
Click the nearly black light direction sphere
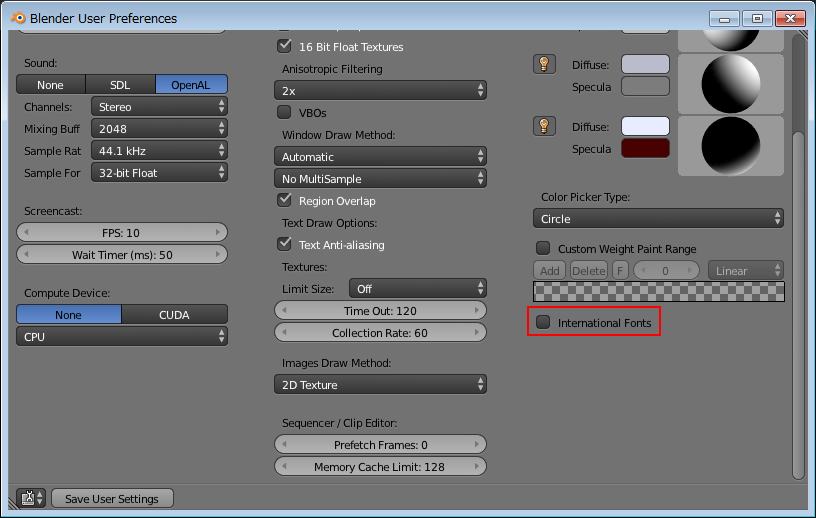pyautogui.click(x=731, y=146)
